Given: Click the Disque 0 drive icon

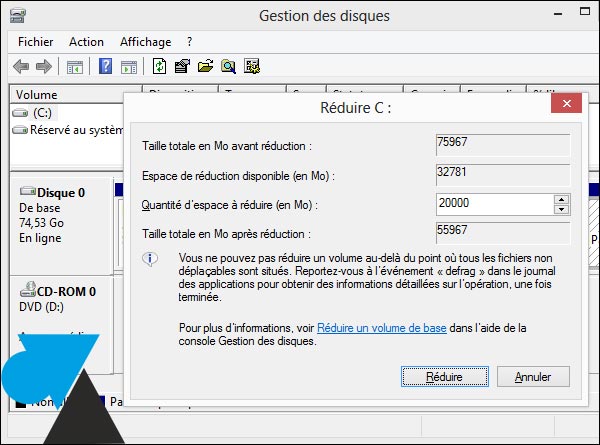Looking at the screenshot, I should 28,191.
